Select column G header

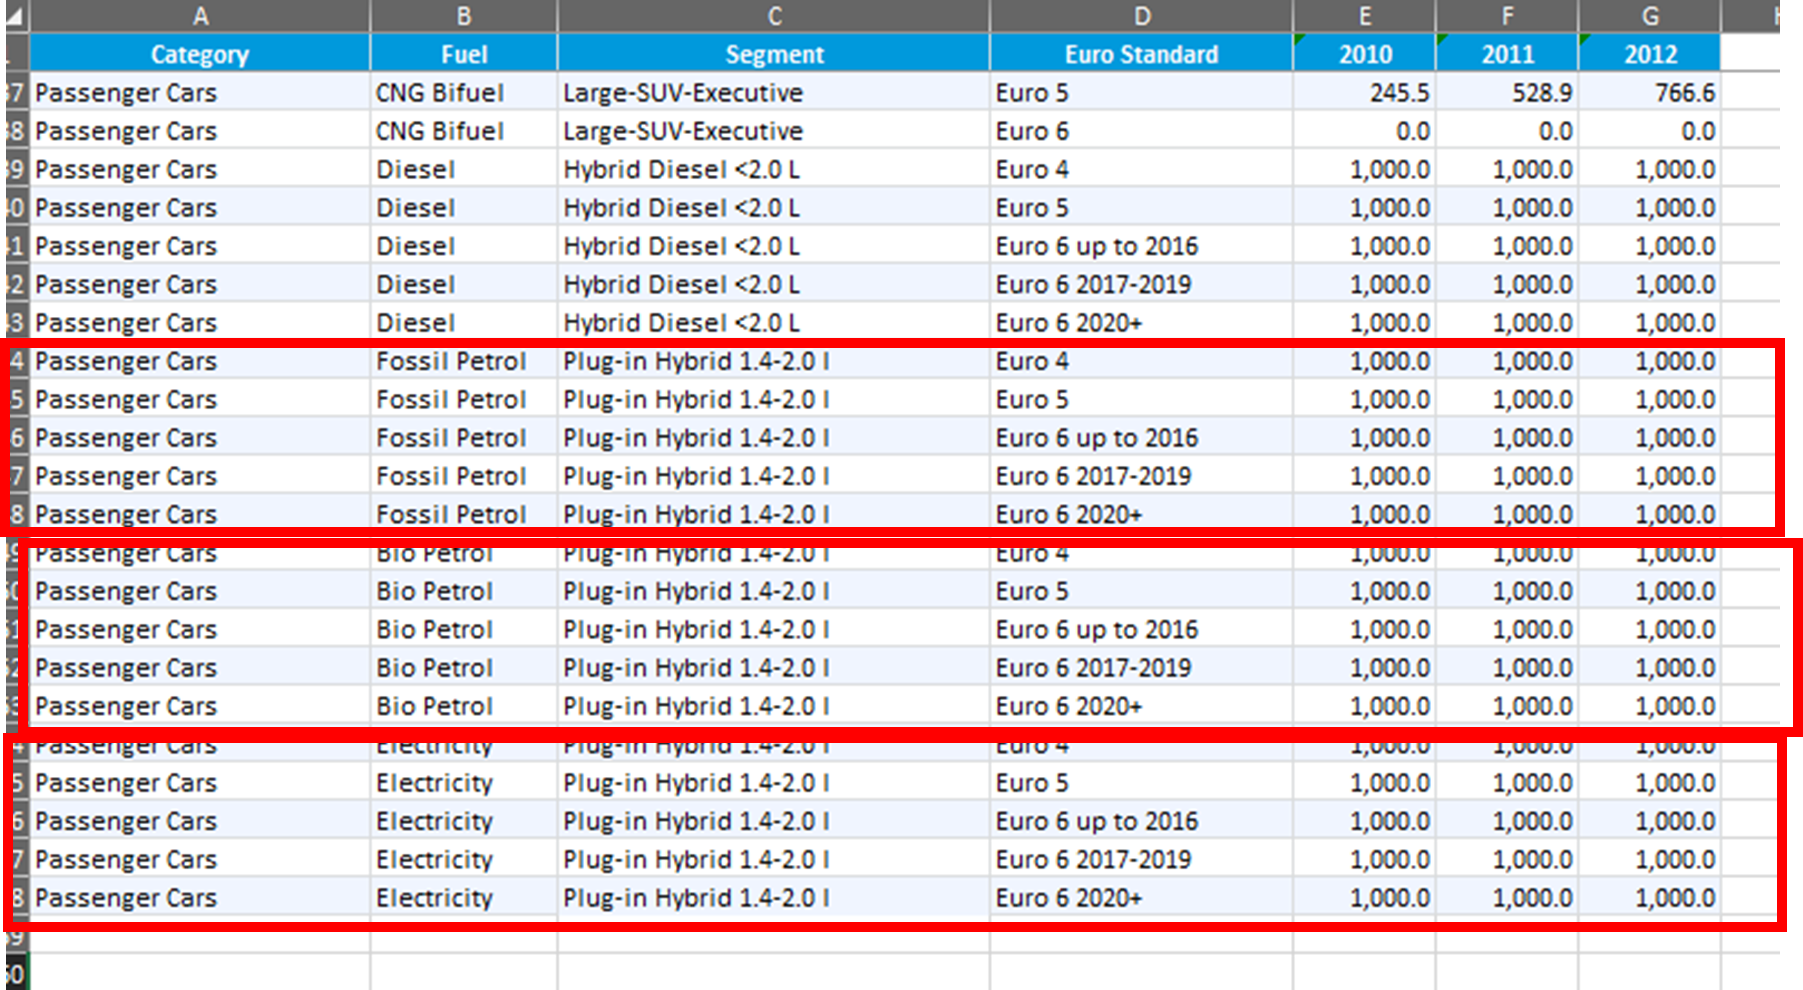click(1649, 16)
